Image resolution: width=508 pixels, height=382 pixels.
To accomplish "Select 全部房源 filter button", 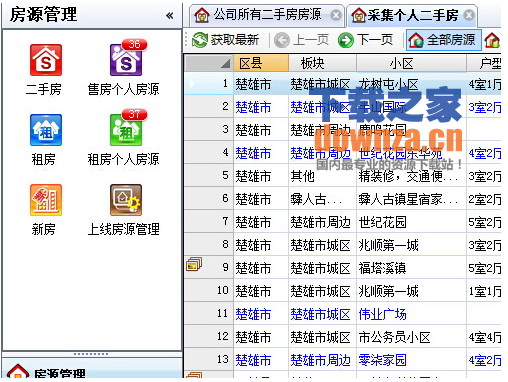I will (x=443, y=40).
